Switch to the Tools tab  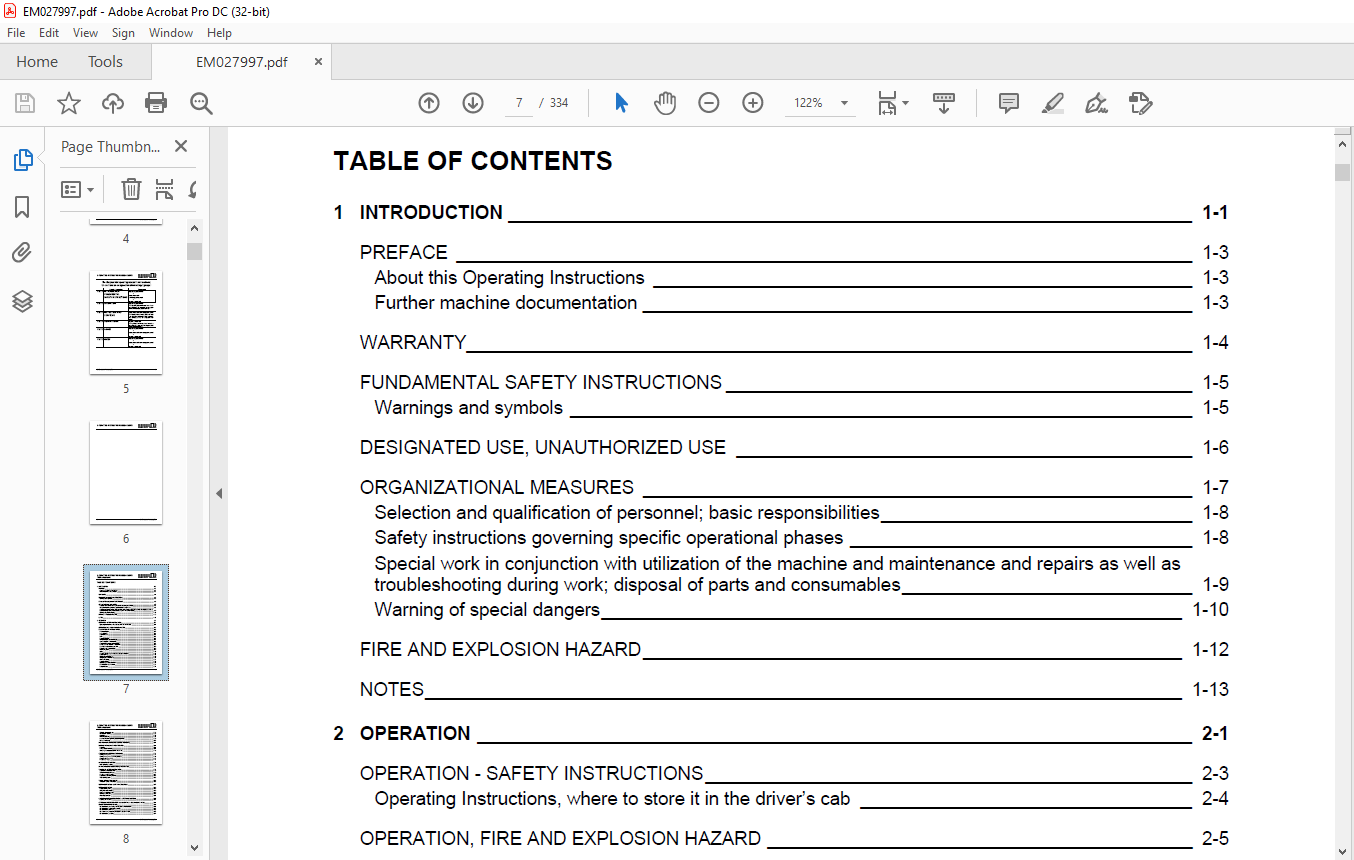(105, 62)
